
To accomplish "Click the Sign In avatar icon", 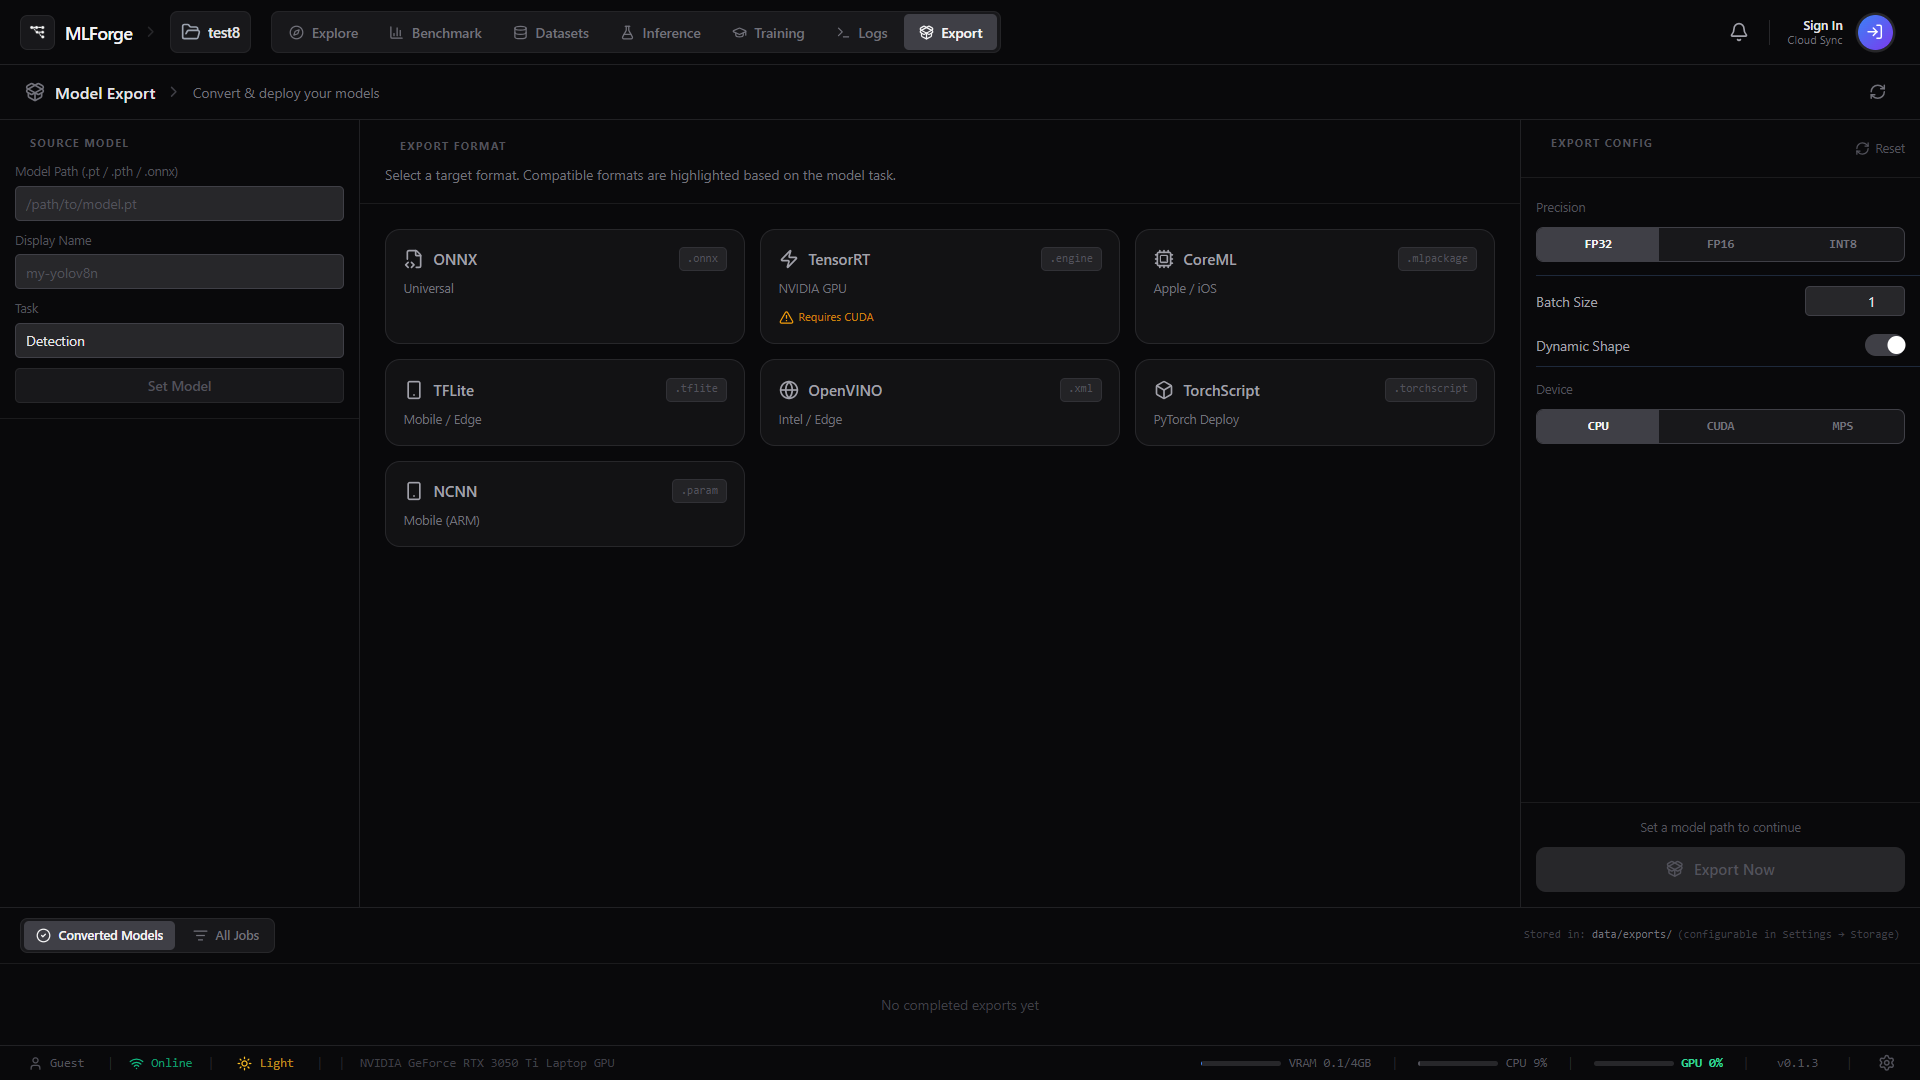I will tap(1875, 32).
